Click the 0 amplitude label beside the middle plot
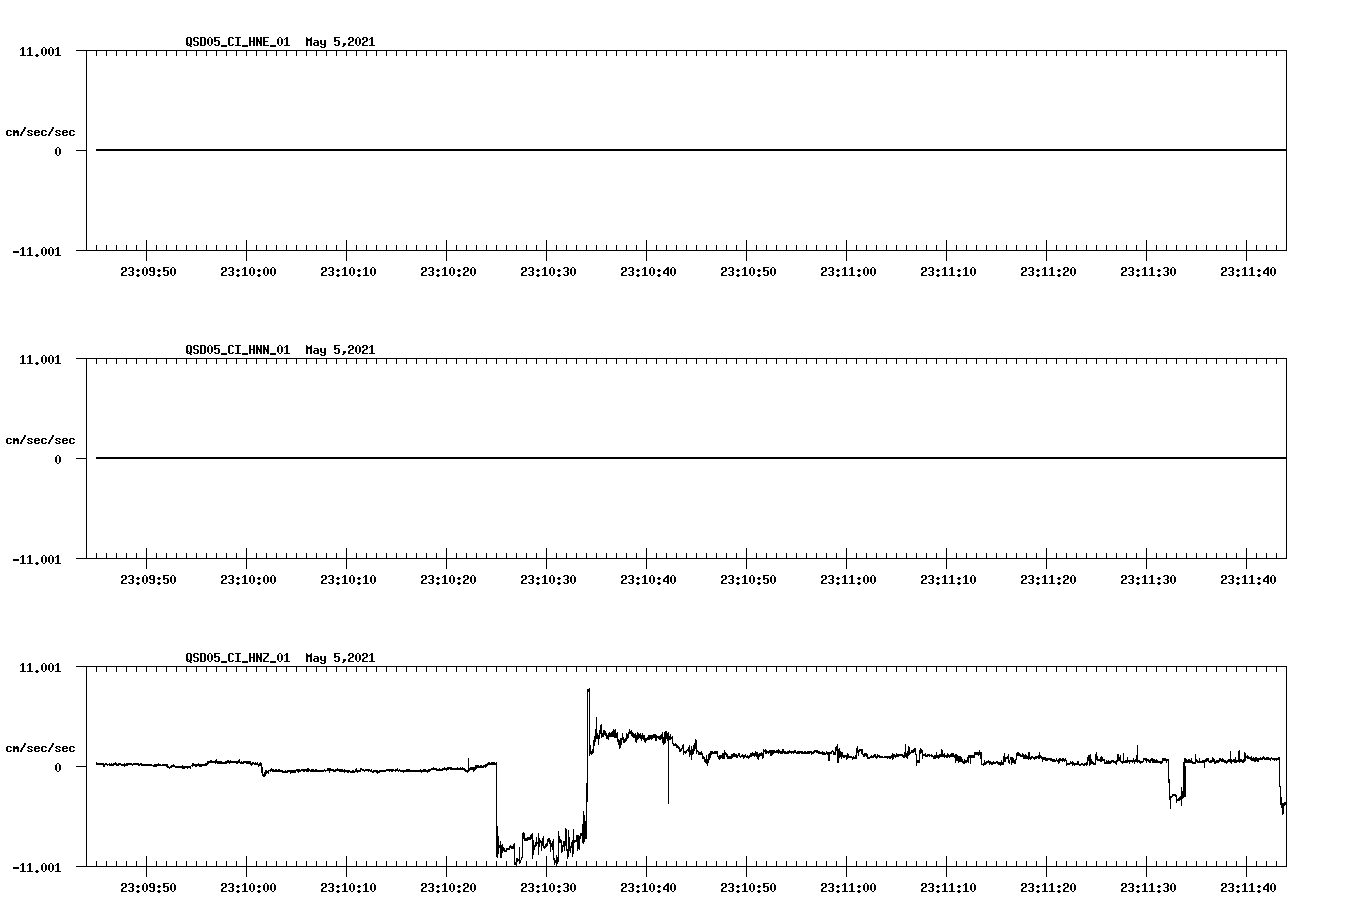Viewport: 1358px width, 924px height. click(60, 458)
